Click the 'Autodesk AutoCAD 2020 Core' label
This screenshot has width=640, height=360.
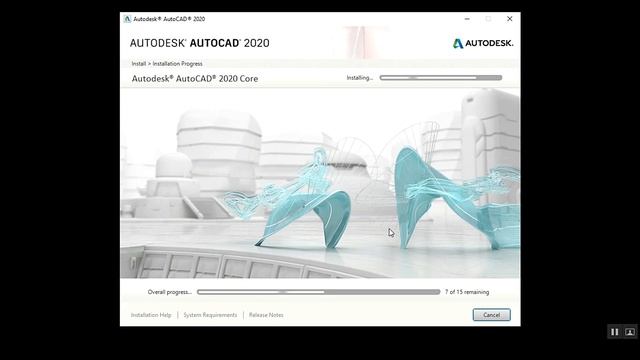(x=195, y=78)
